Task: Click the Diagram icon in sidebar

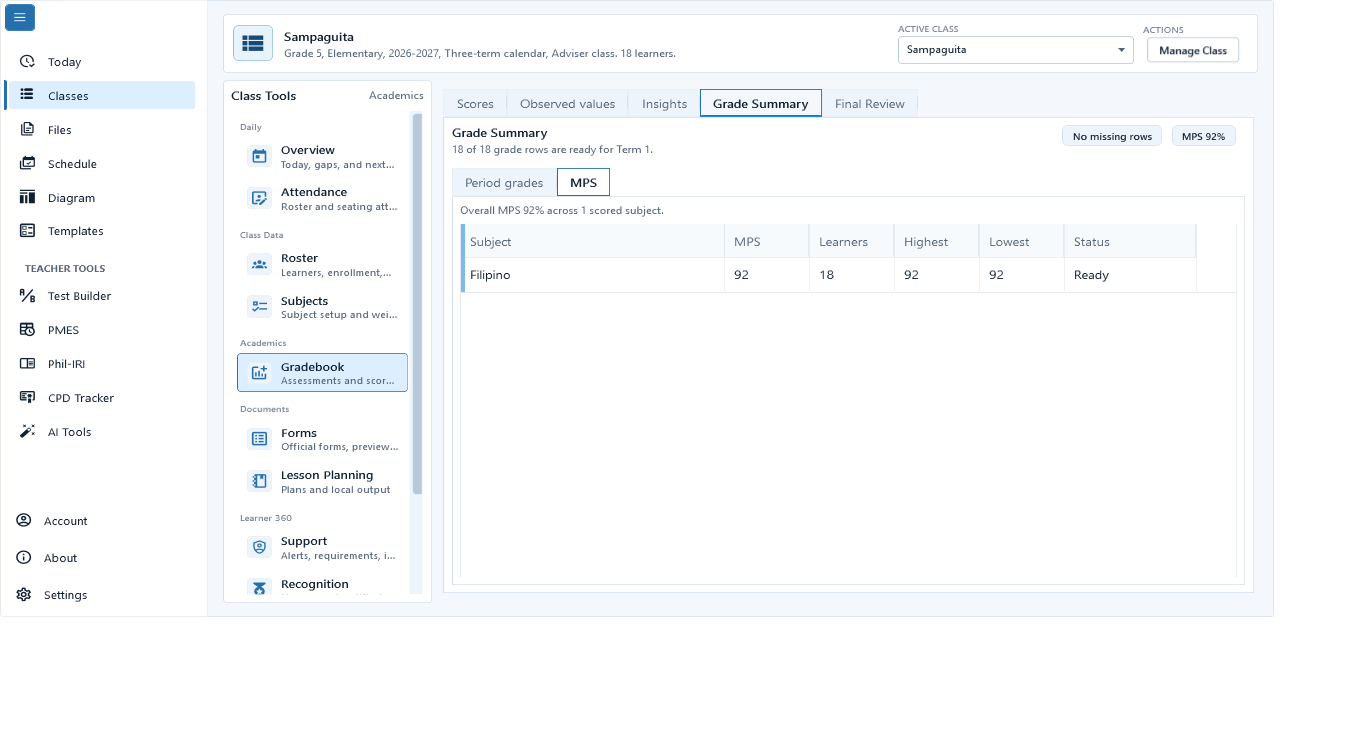Action: pyautogui.click(x=27, y=197)
